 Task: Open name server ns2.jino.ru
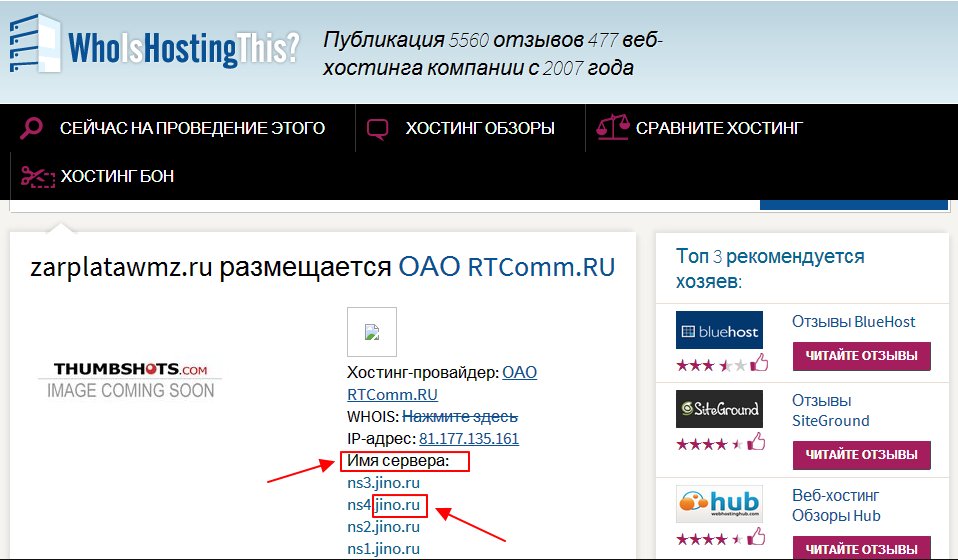[x=383, y=527]
